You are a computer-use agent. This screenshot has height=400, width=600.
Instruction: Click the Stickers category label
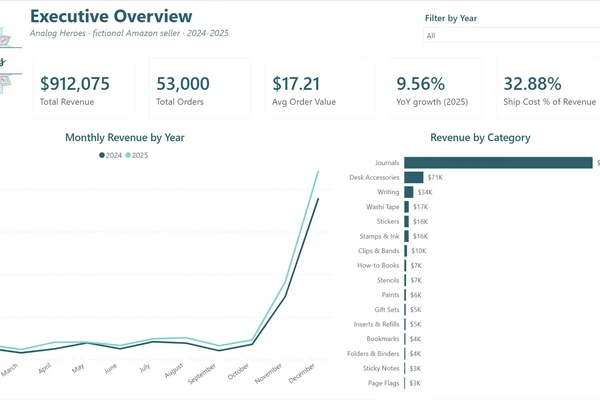[388, 221]
